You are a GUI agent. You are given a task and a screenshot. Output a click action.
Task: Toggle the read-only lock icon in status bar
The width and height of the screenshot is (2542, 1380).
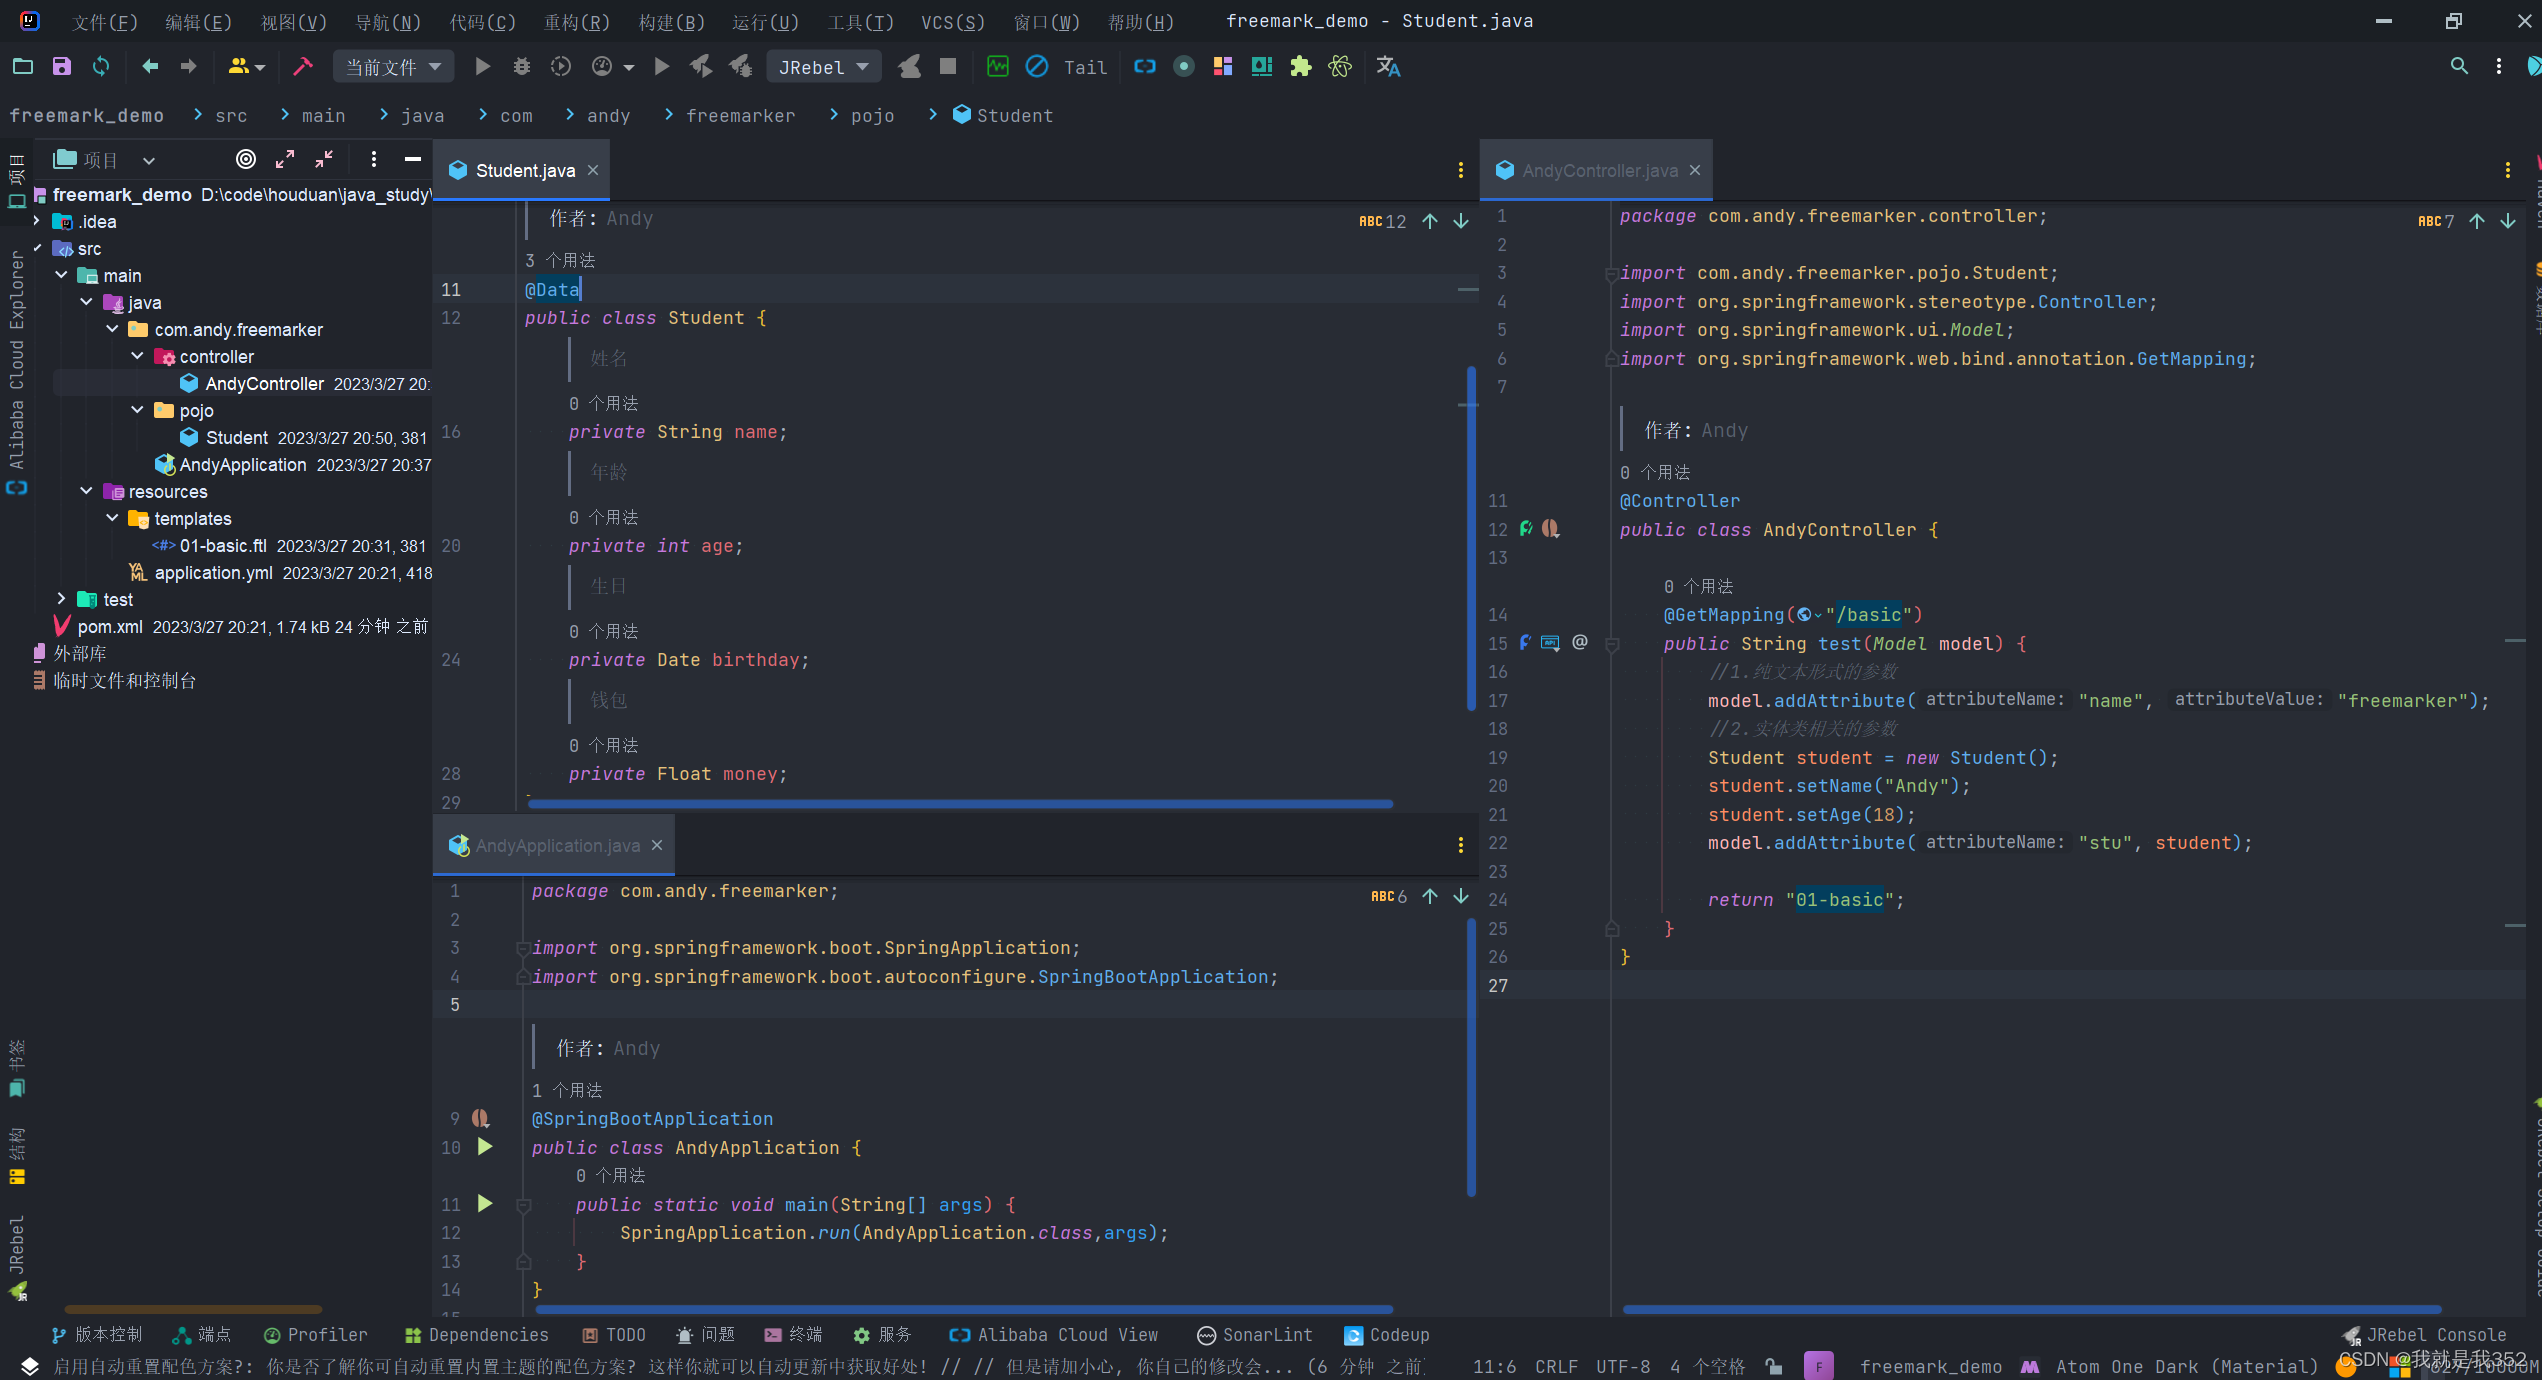tap(1774, 1366)
